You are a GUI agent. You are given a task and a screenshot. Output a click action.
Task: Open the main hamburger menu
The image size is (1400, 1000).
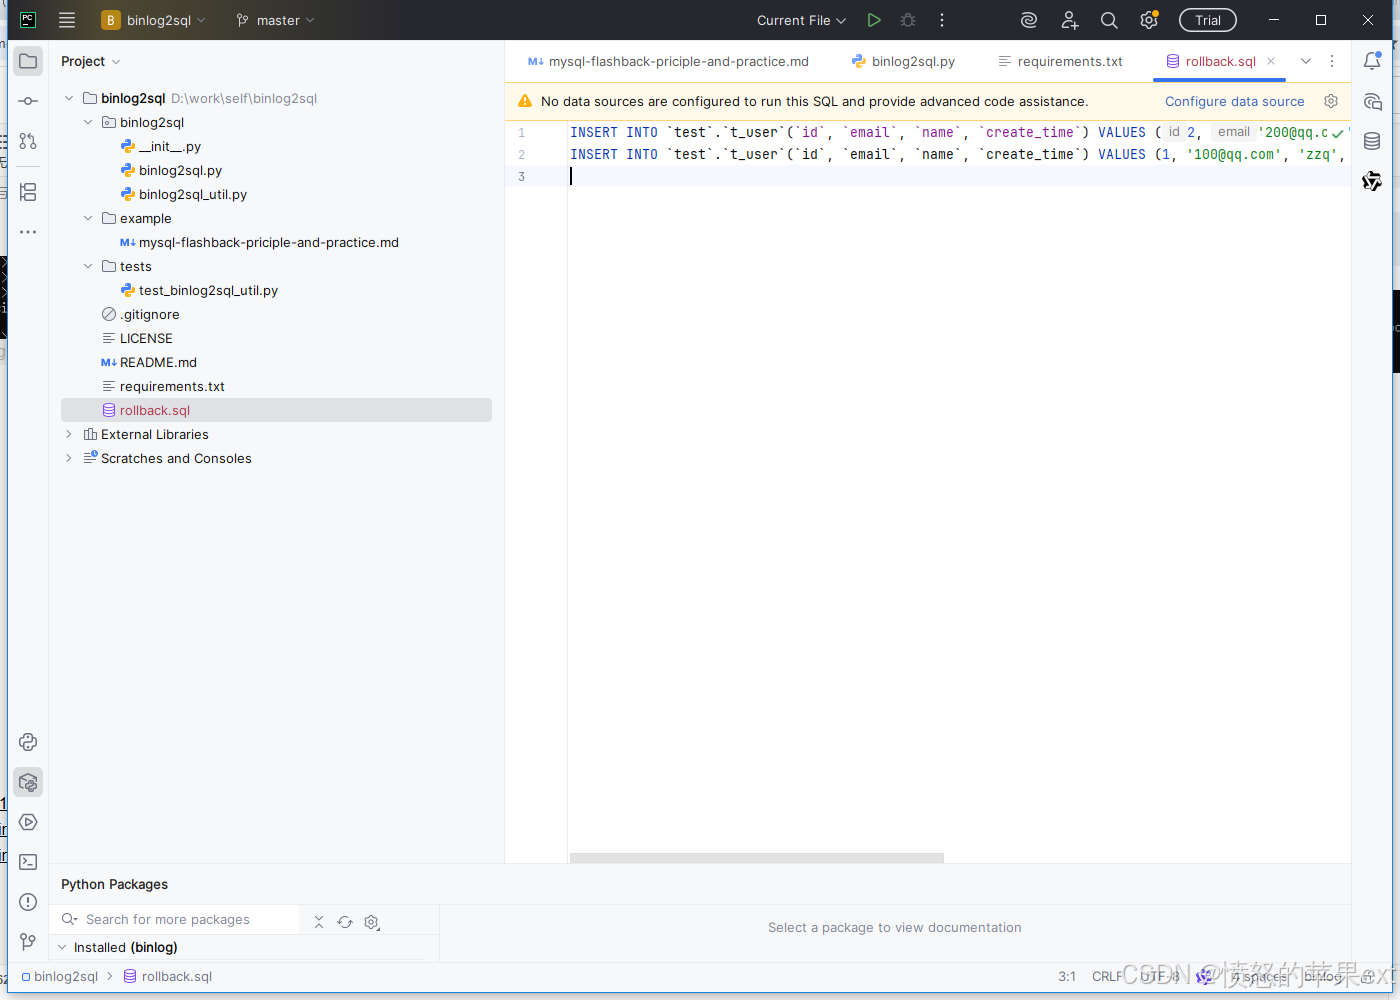[x=67, y=20]
